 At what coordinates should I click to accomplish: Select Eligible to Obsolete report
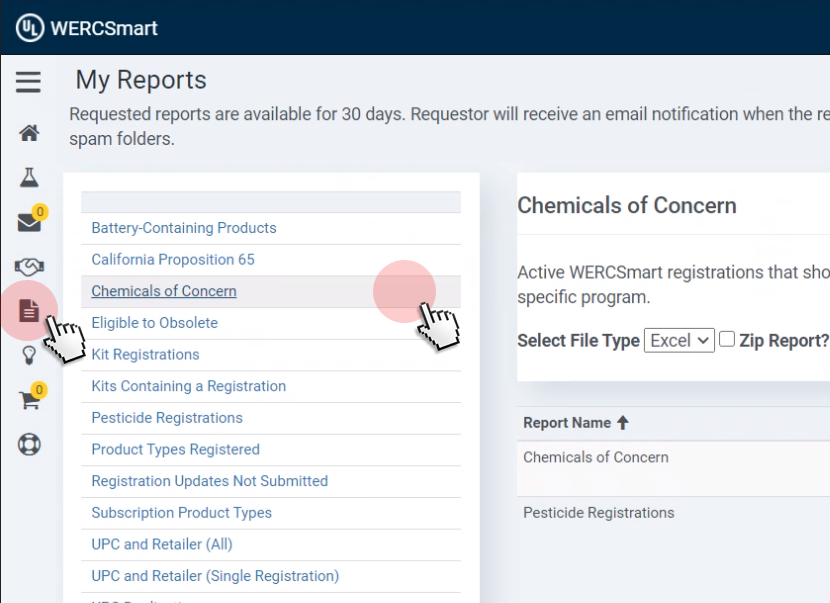(154, 323)
